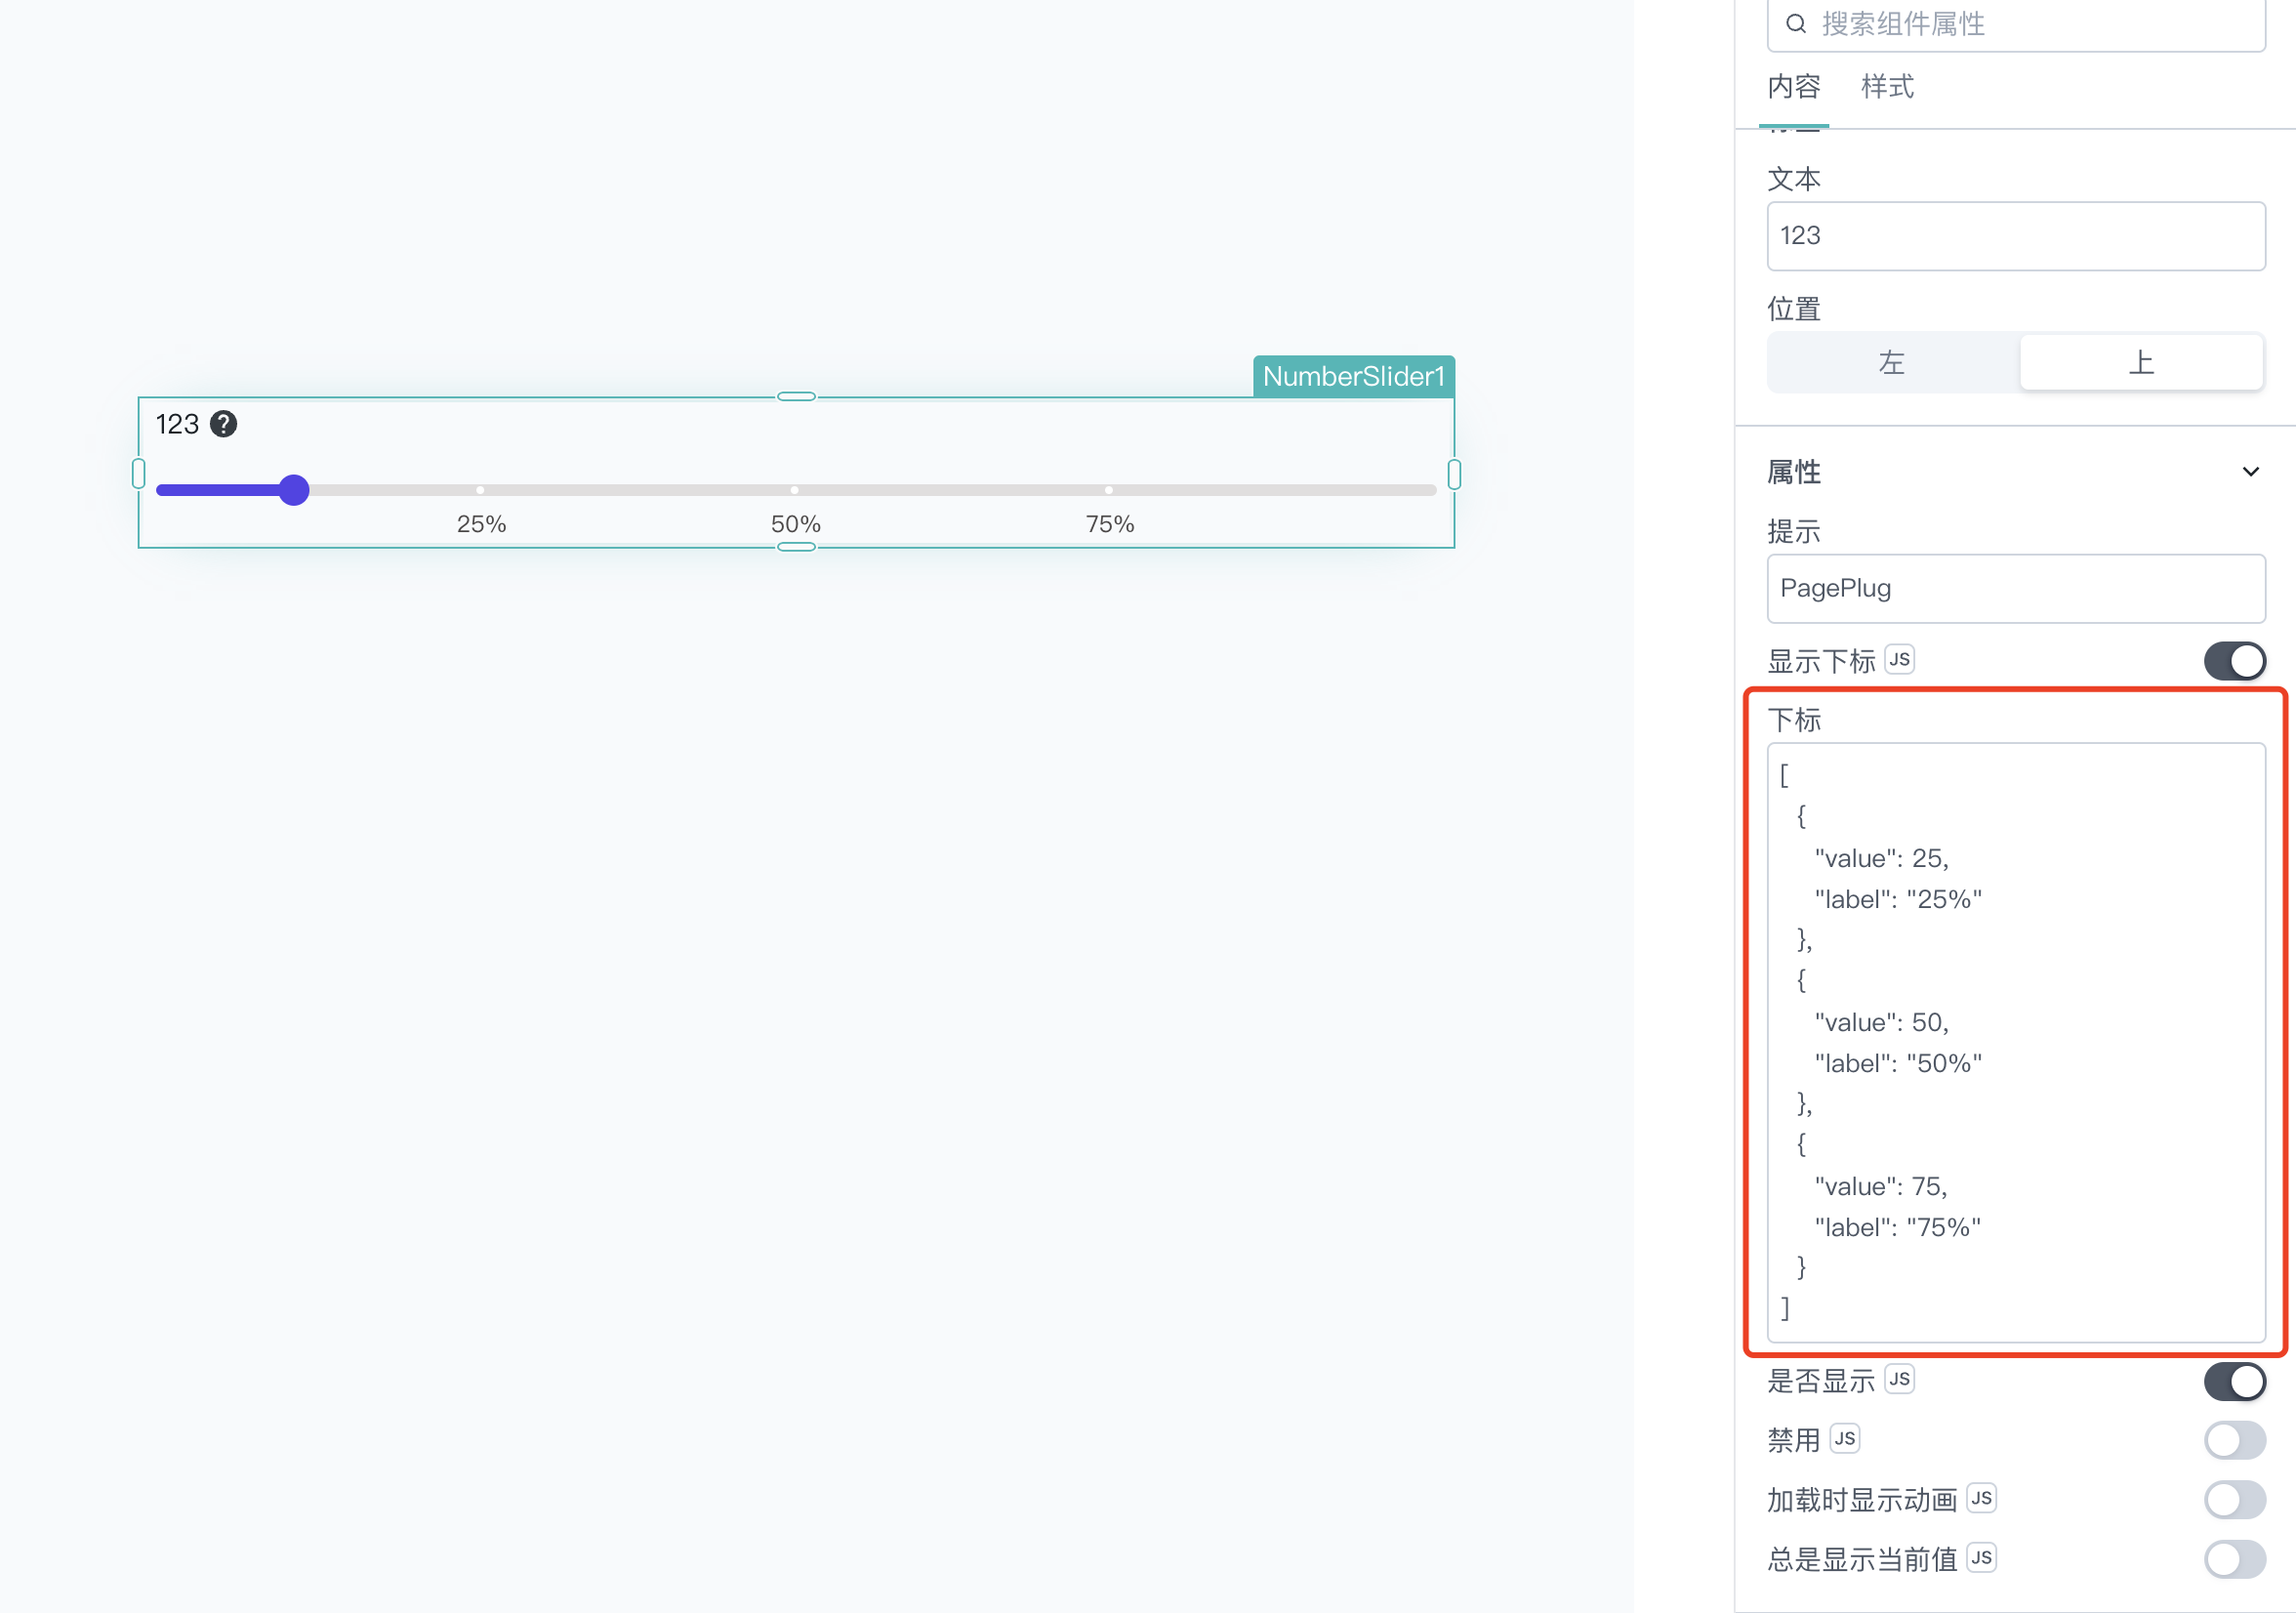Screen dimensions: 2296x1613
Task: Click the top resize handle of NumberSlider1
Action: (x=796, y=397)
